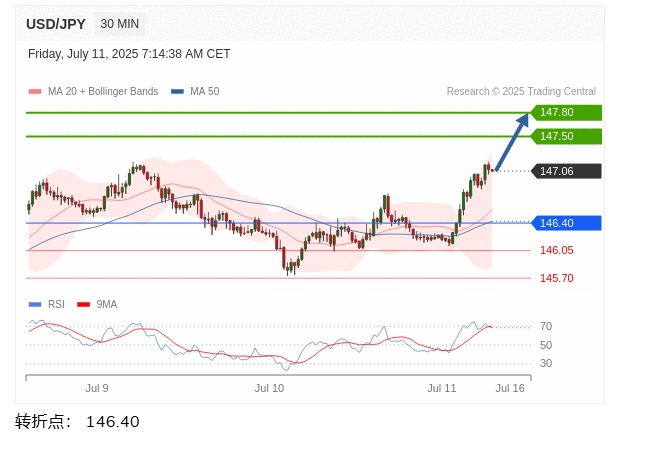Click the 9MA legend label
Viewport: 650px width, 451px height.
pyautogui.click(x=107, y=305)
